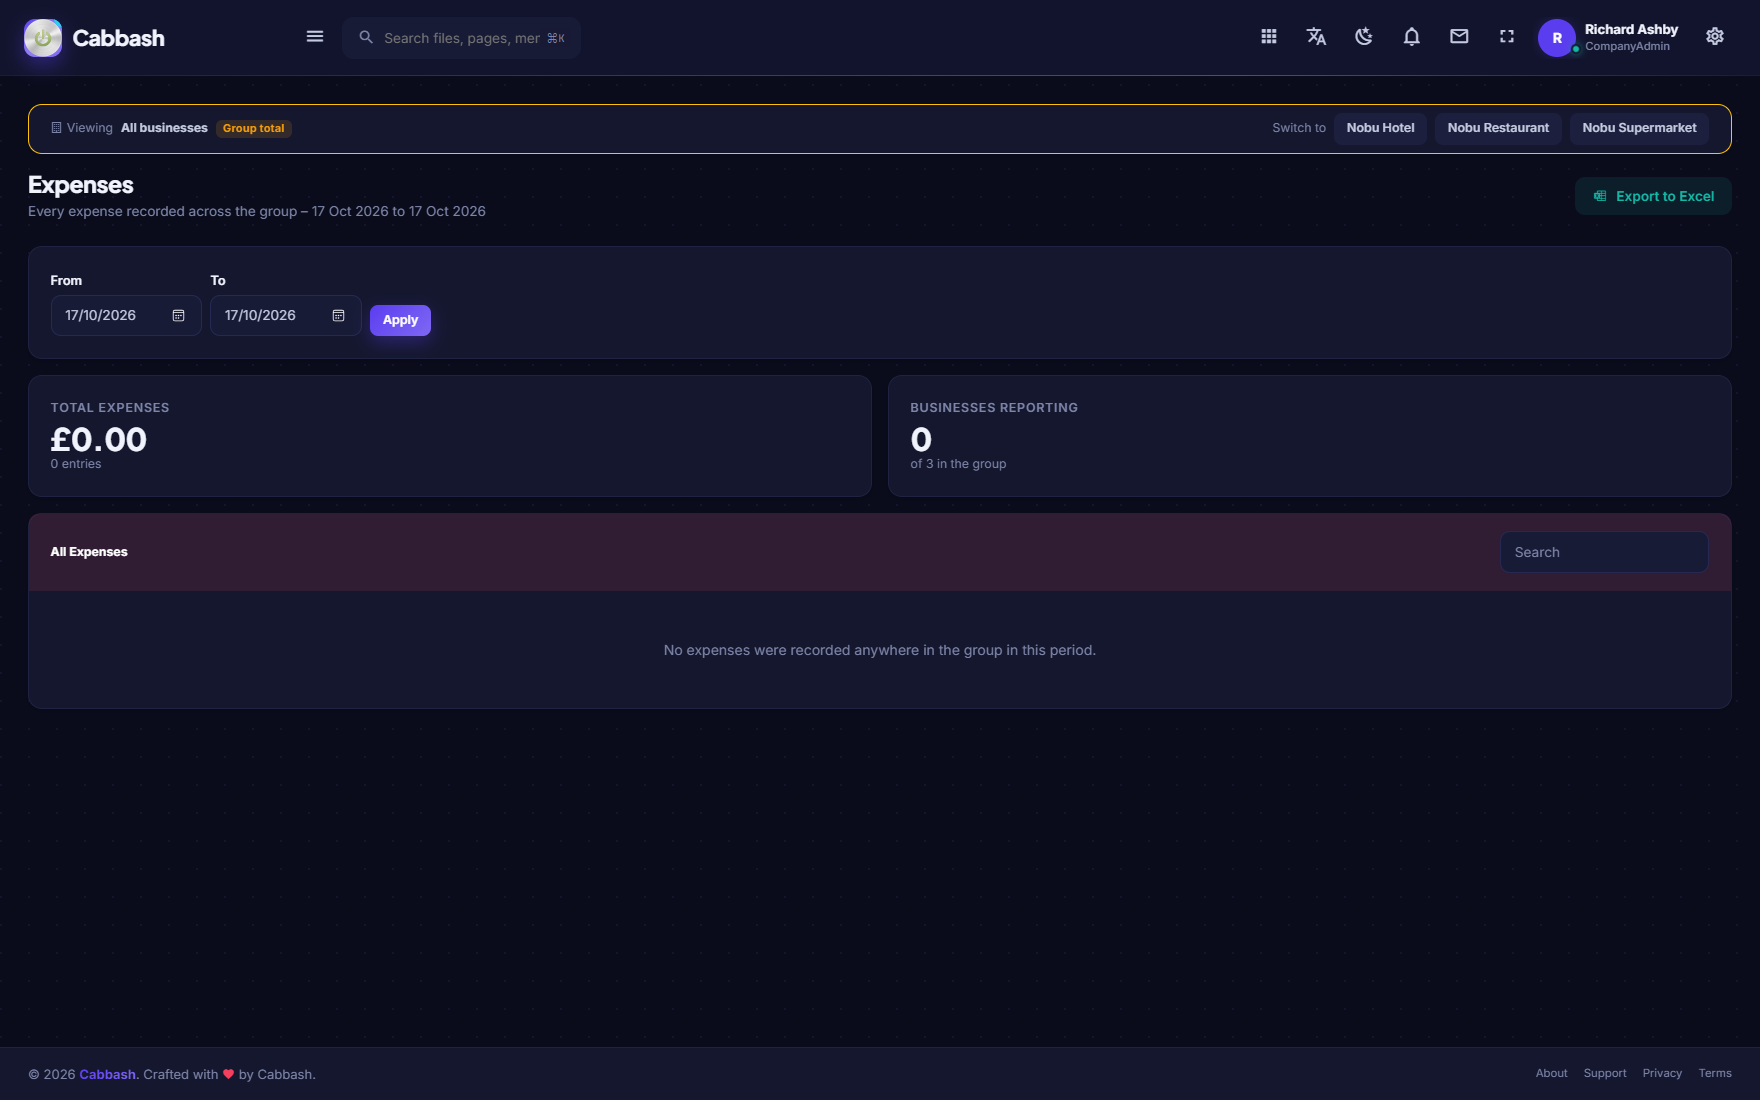This screenshot has height=1100, width=1760.
Task: Switch to Nobu Hotel
Action: 1380,128
